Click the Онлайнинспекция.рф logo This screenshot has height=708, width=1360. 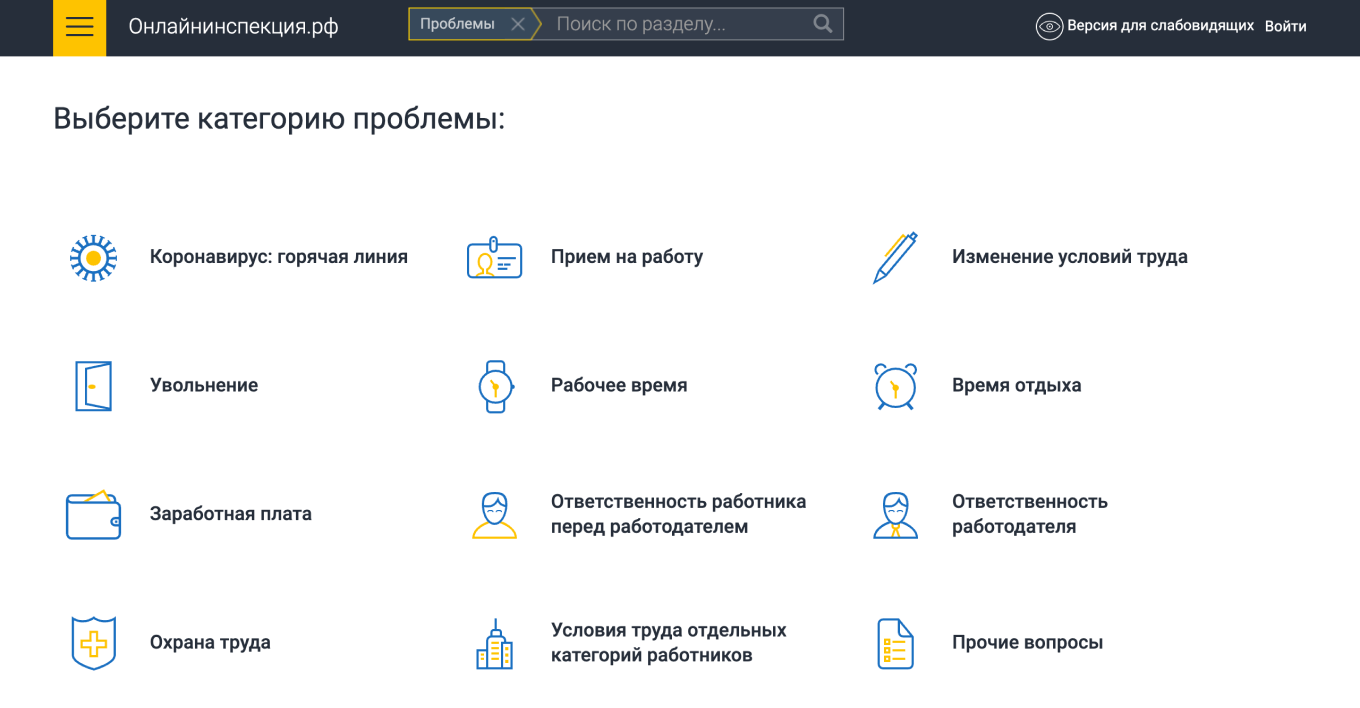(x=232, y=27)
